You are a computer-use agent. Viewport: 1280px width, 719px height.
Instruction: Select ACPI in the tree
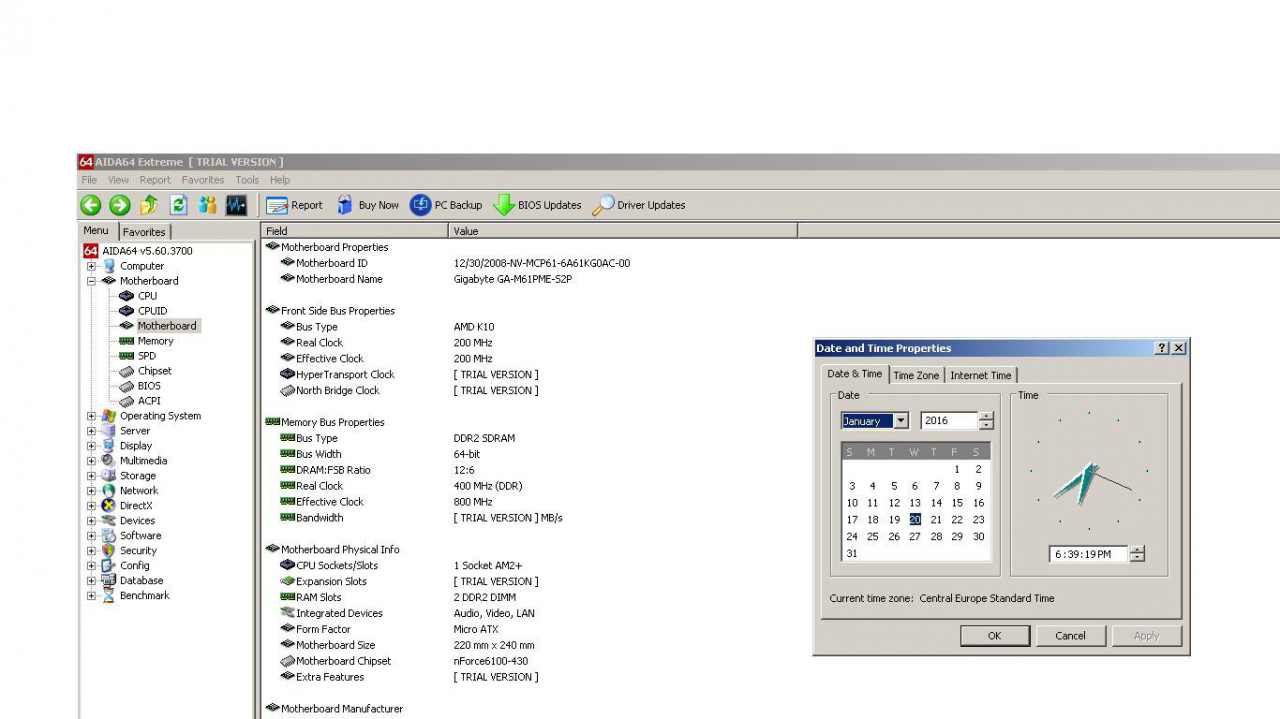click(149, 401)
